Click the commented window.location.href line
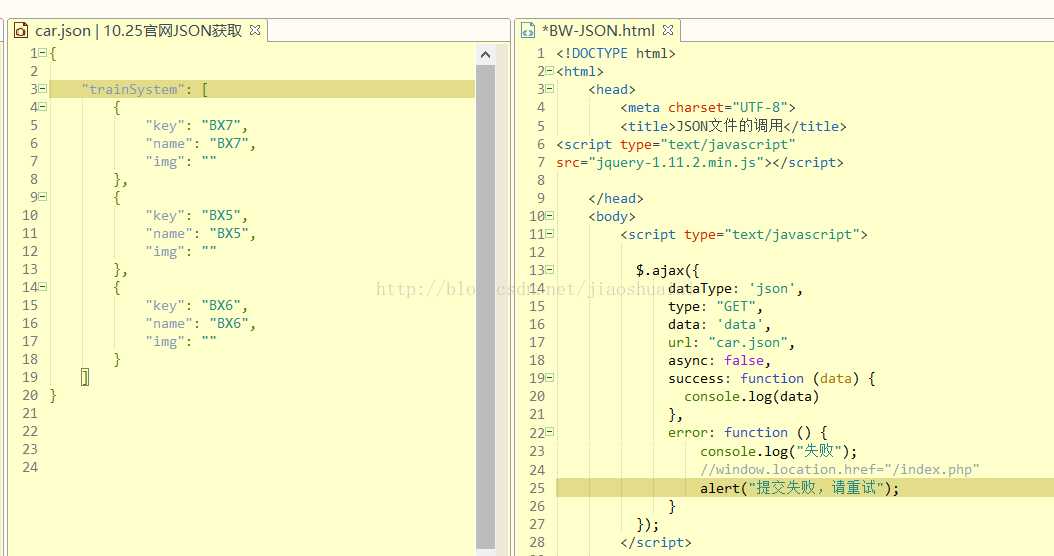The width and height of the screenshot is (1054, 556). pos(840,469)
